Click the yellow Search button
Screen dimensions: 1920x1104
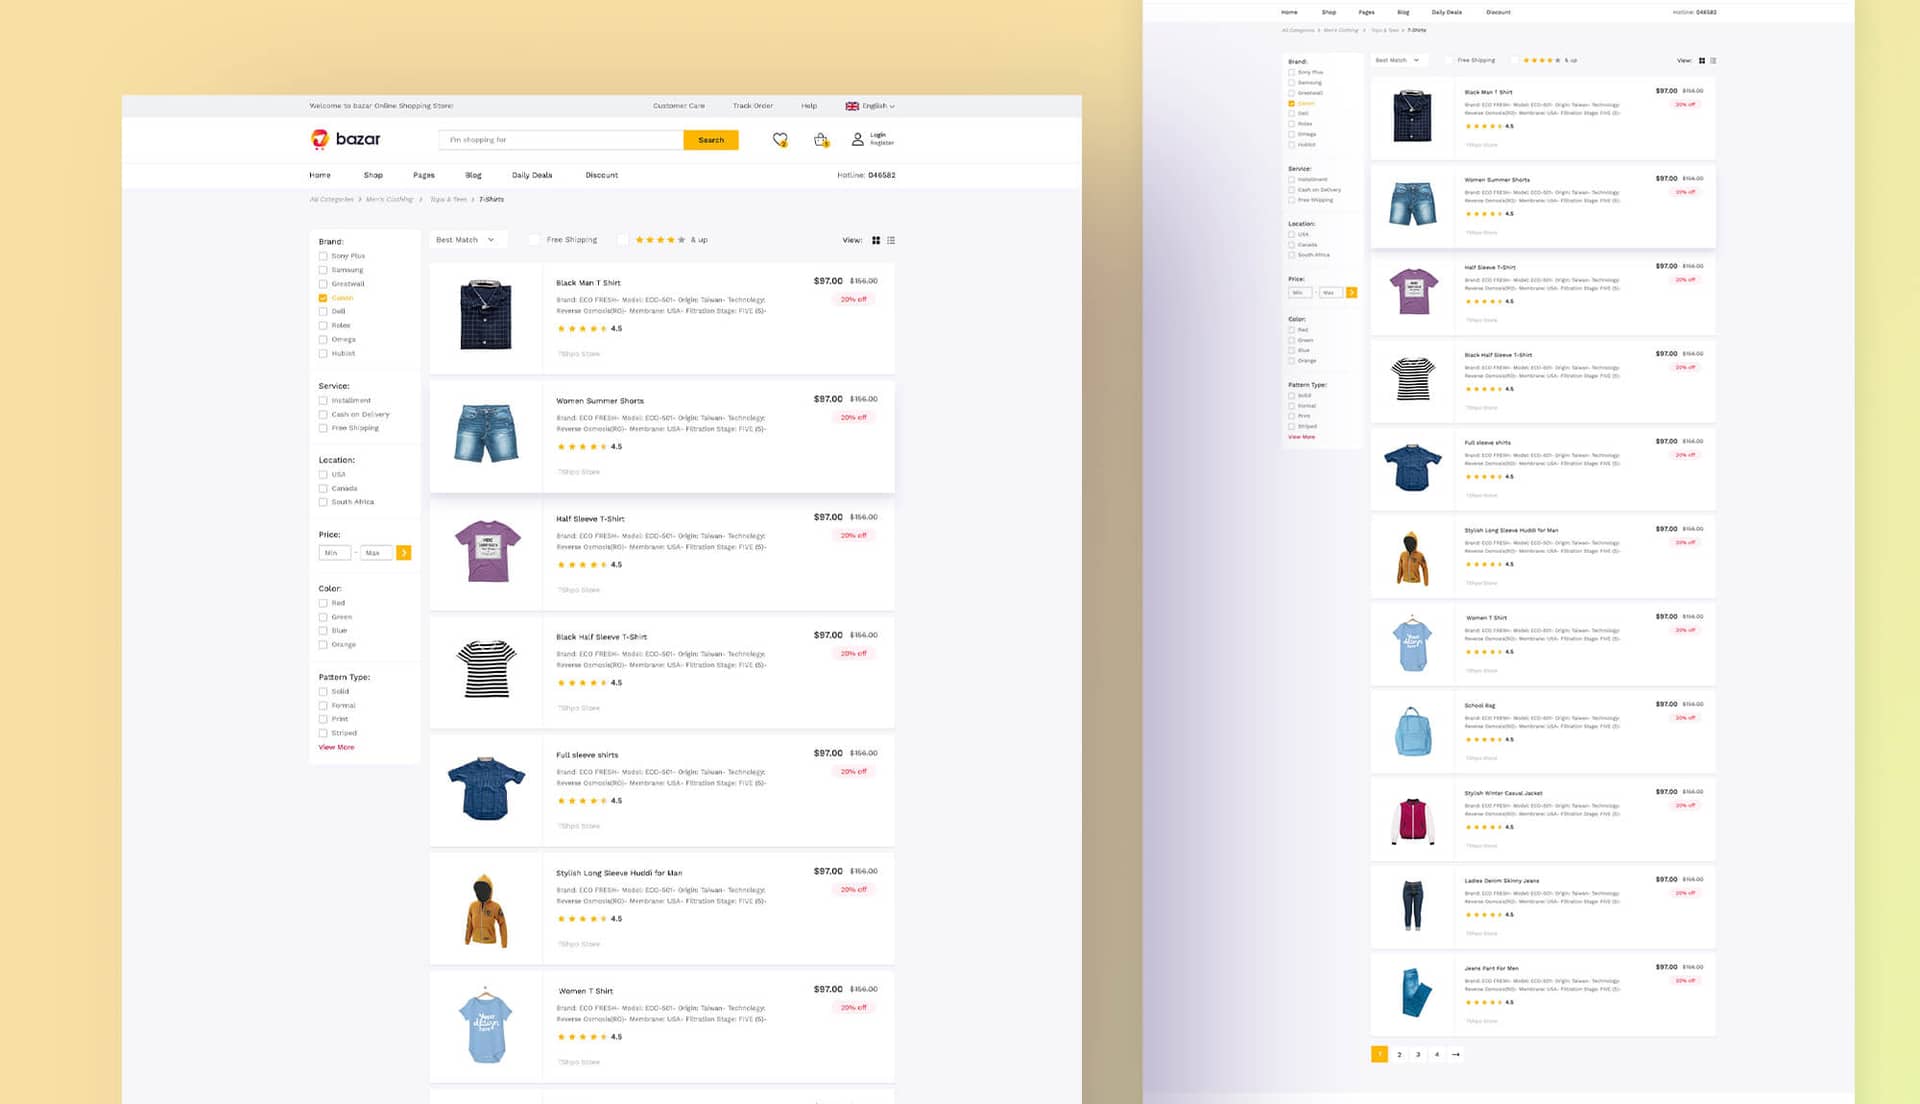tap(711, 140)
